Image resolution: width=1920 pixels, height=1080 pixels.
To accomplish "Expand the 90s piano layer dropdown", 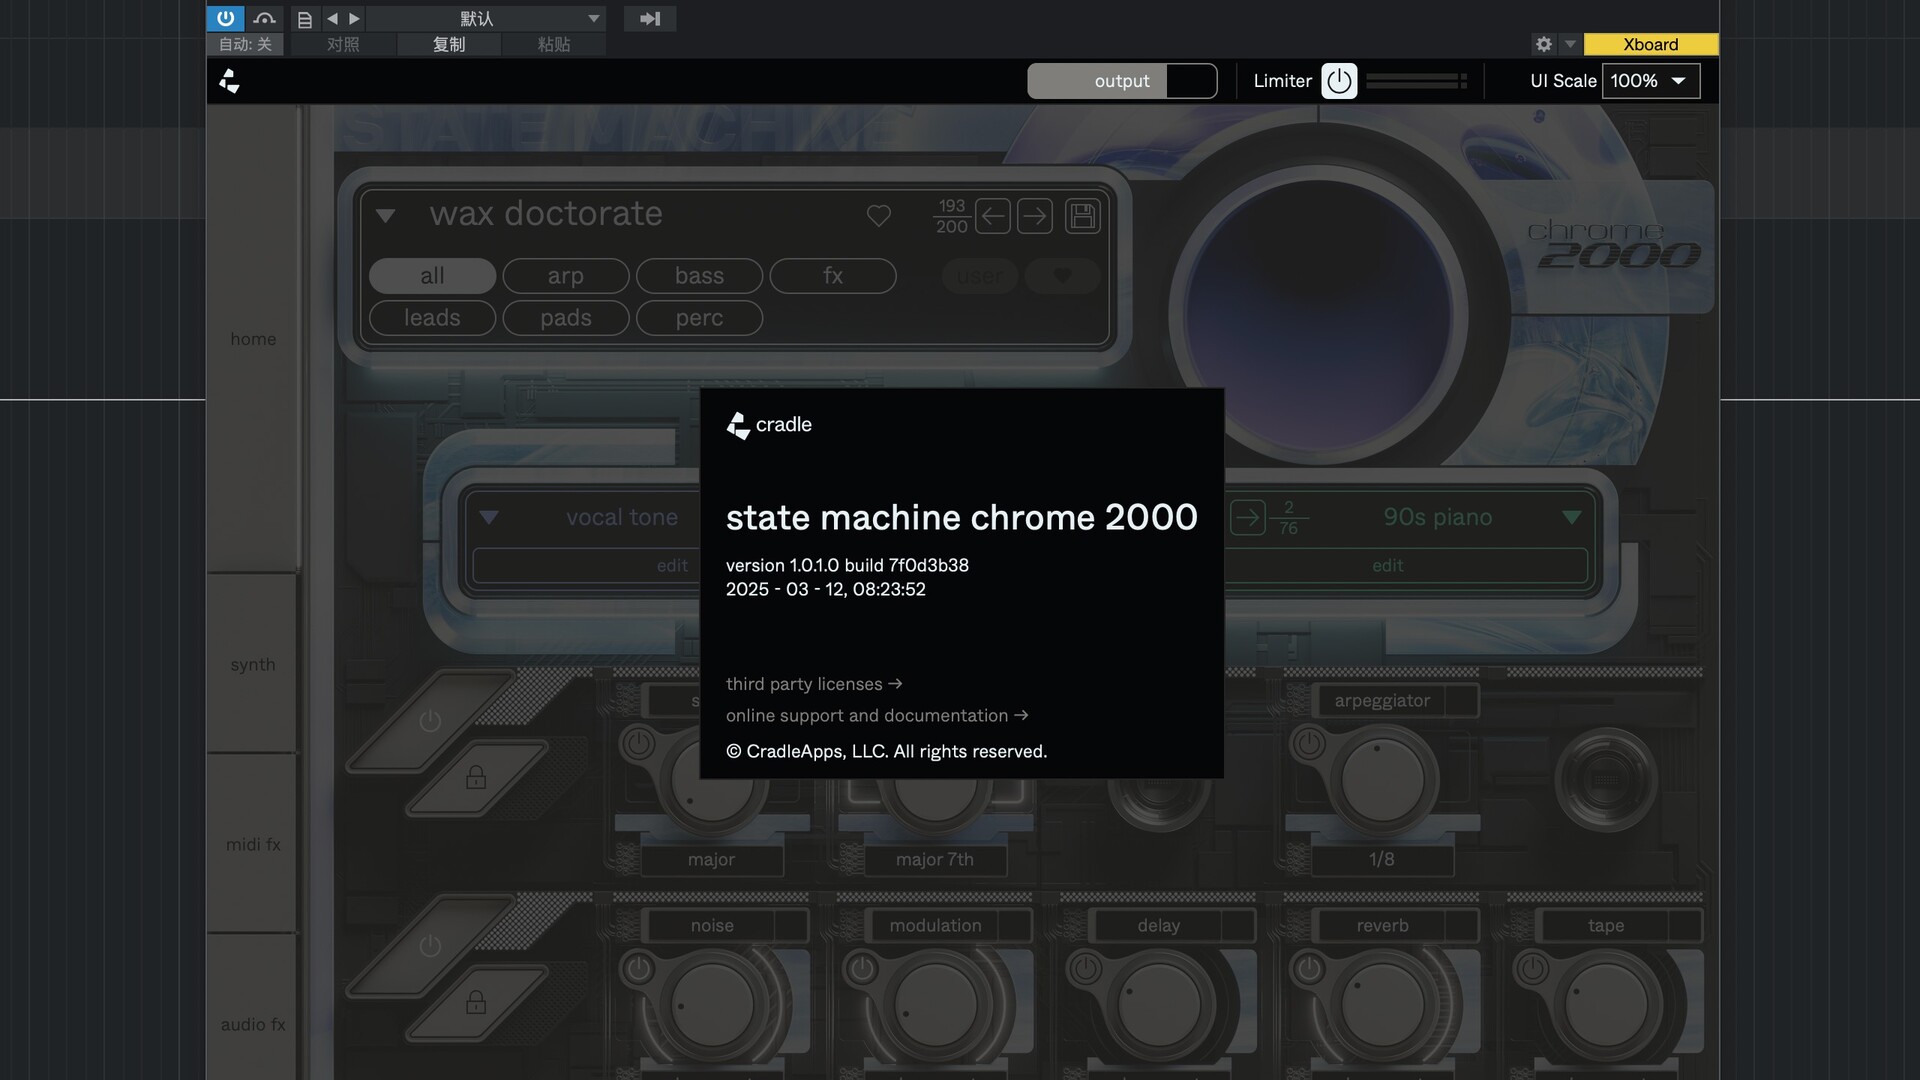I will [x=1572, y=518].
